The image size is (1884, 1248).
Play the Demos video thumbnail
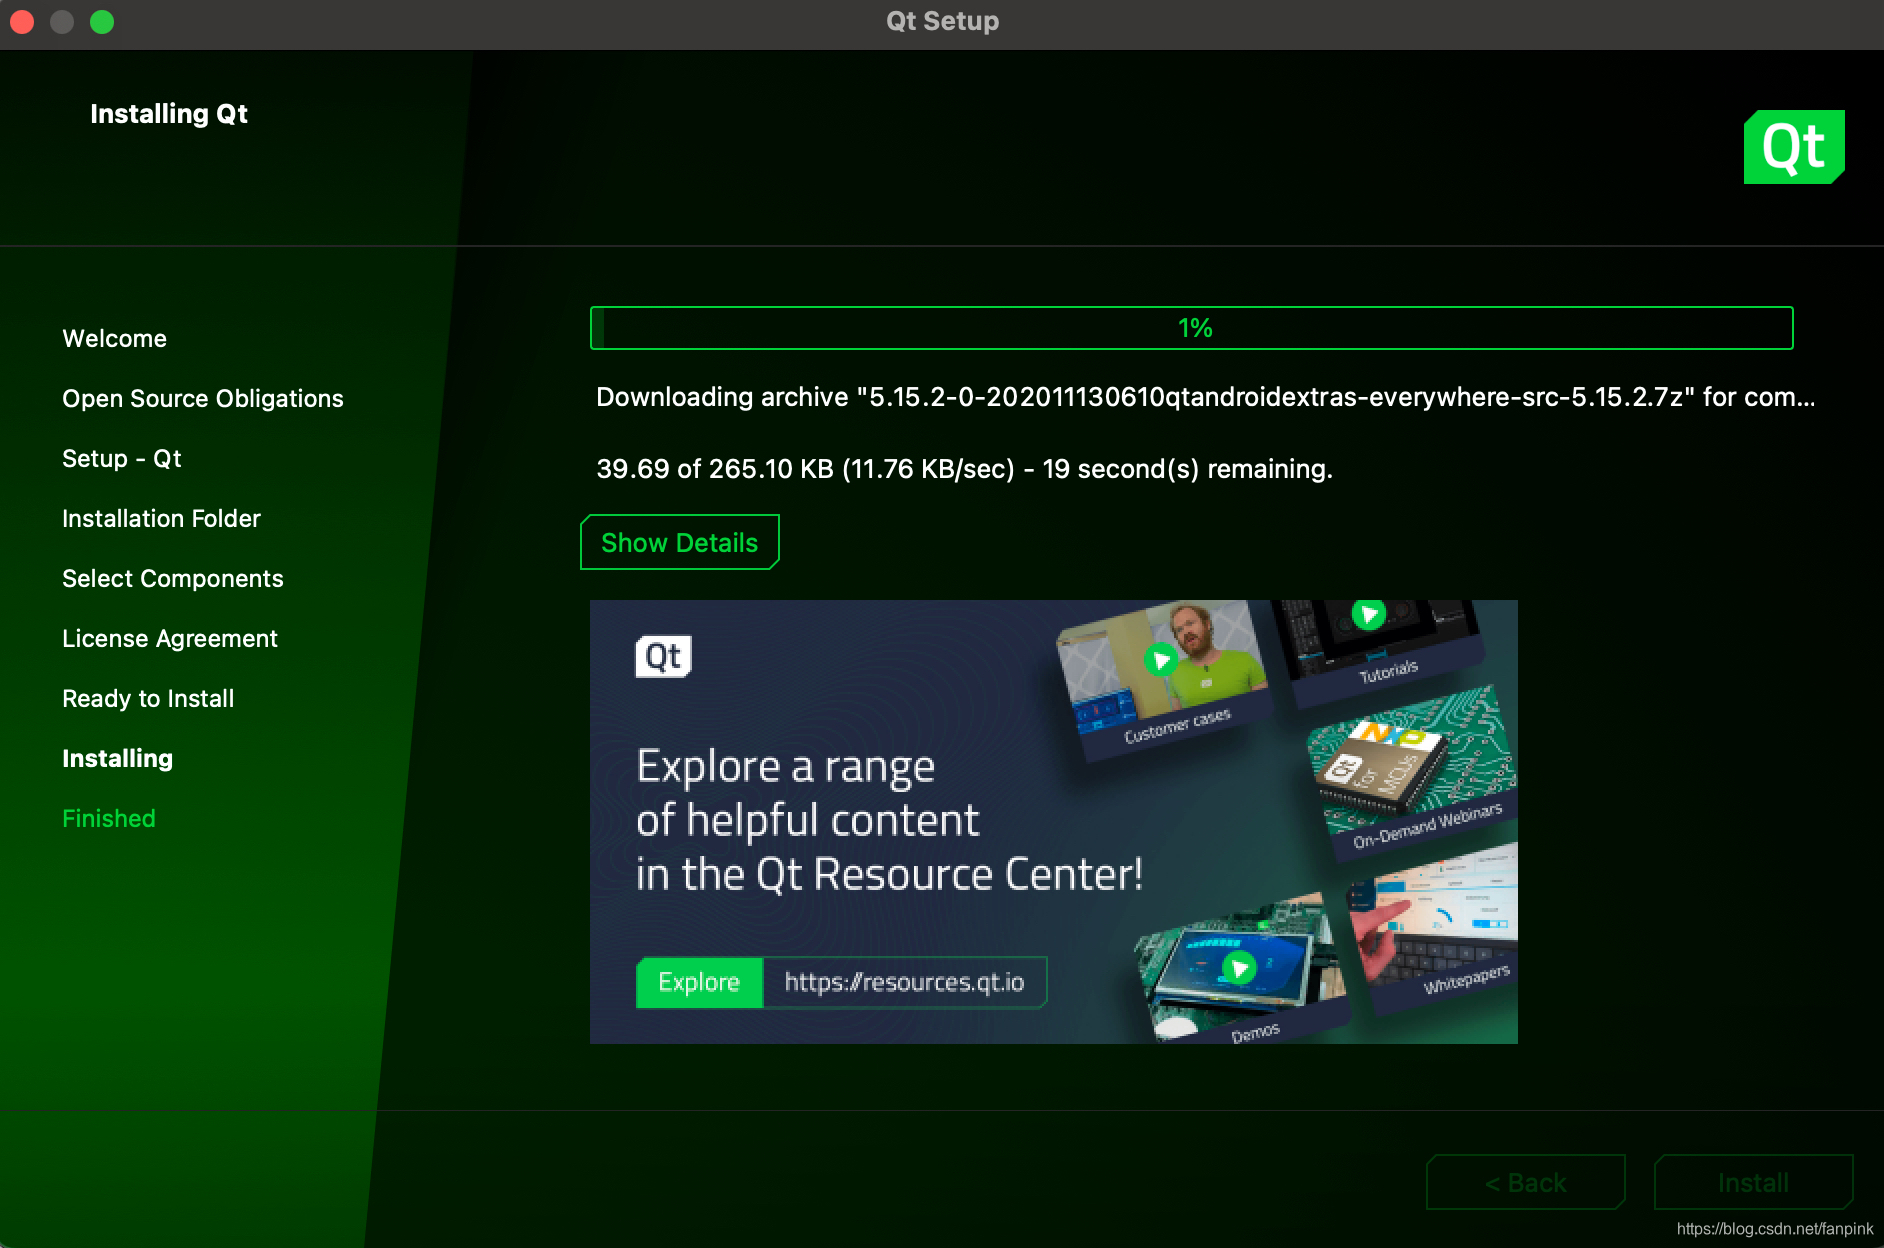coord(1239,967)
